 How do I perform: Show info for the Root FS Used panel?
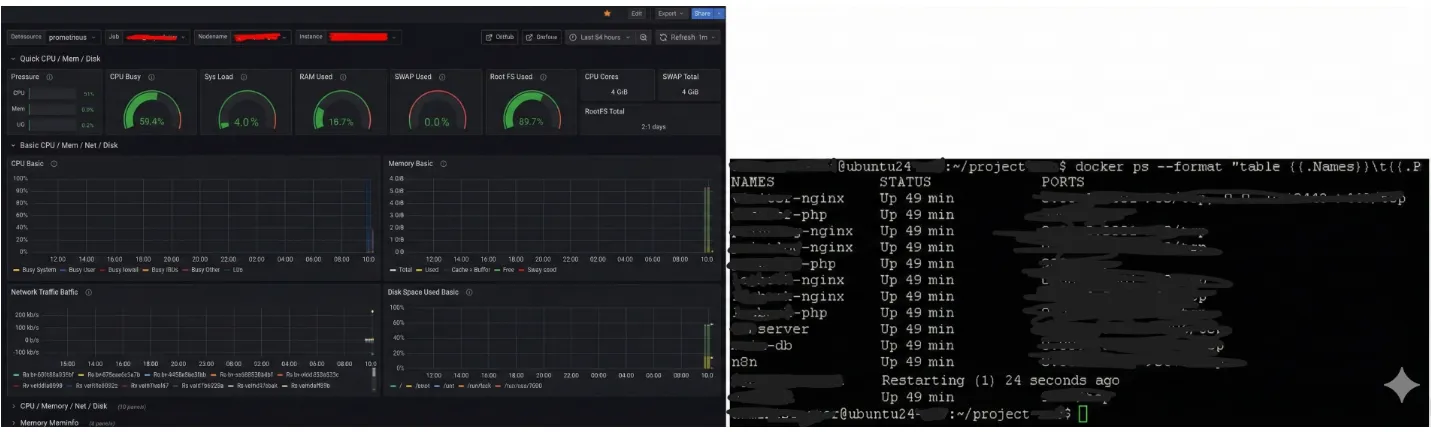(x=542, y=76)
